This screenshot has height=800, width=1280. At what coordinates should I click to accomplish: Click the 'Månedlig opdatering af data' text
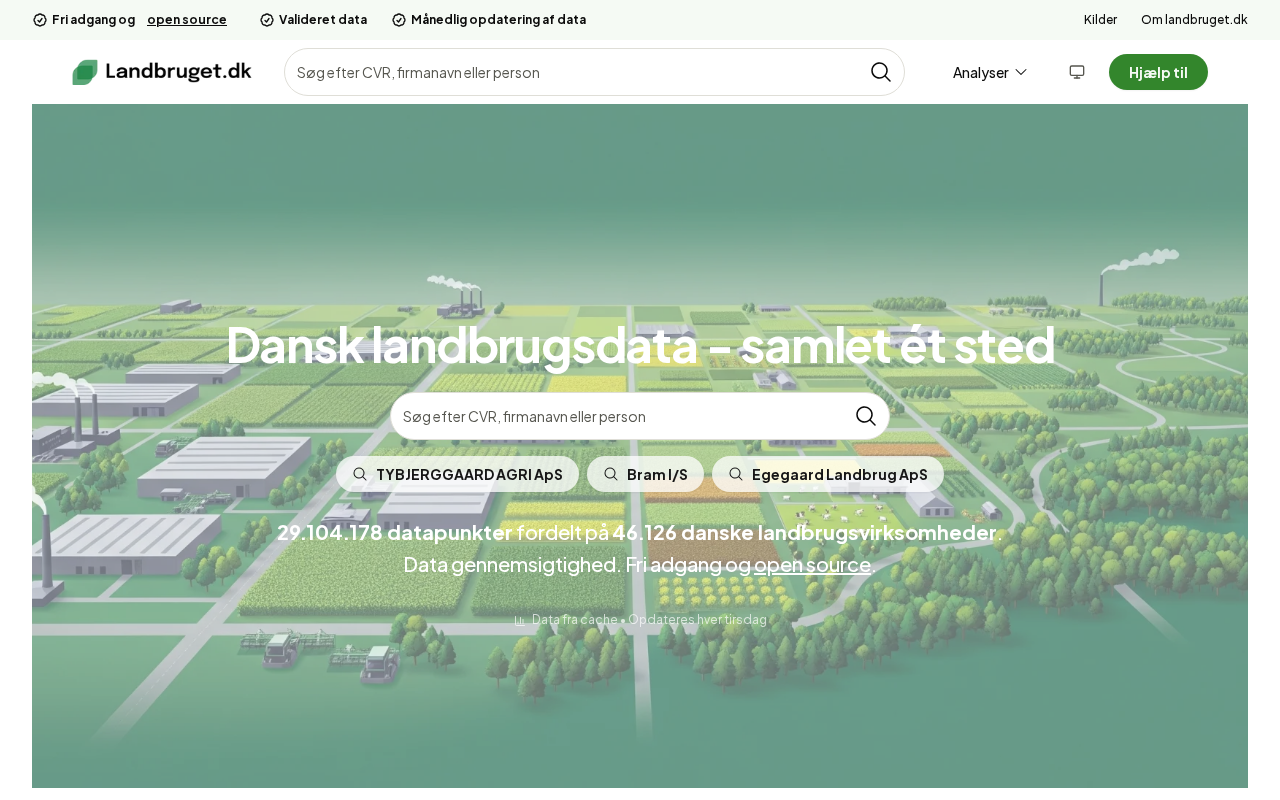(499, 20)
